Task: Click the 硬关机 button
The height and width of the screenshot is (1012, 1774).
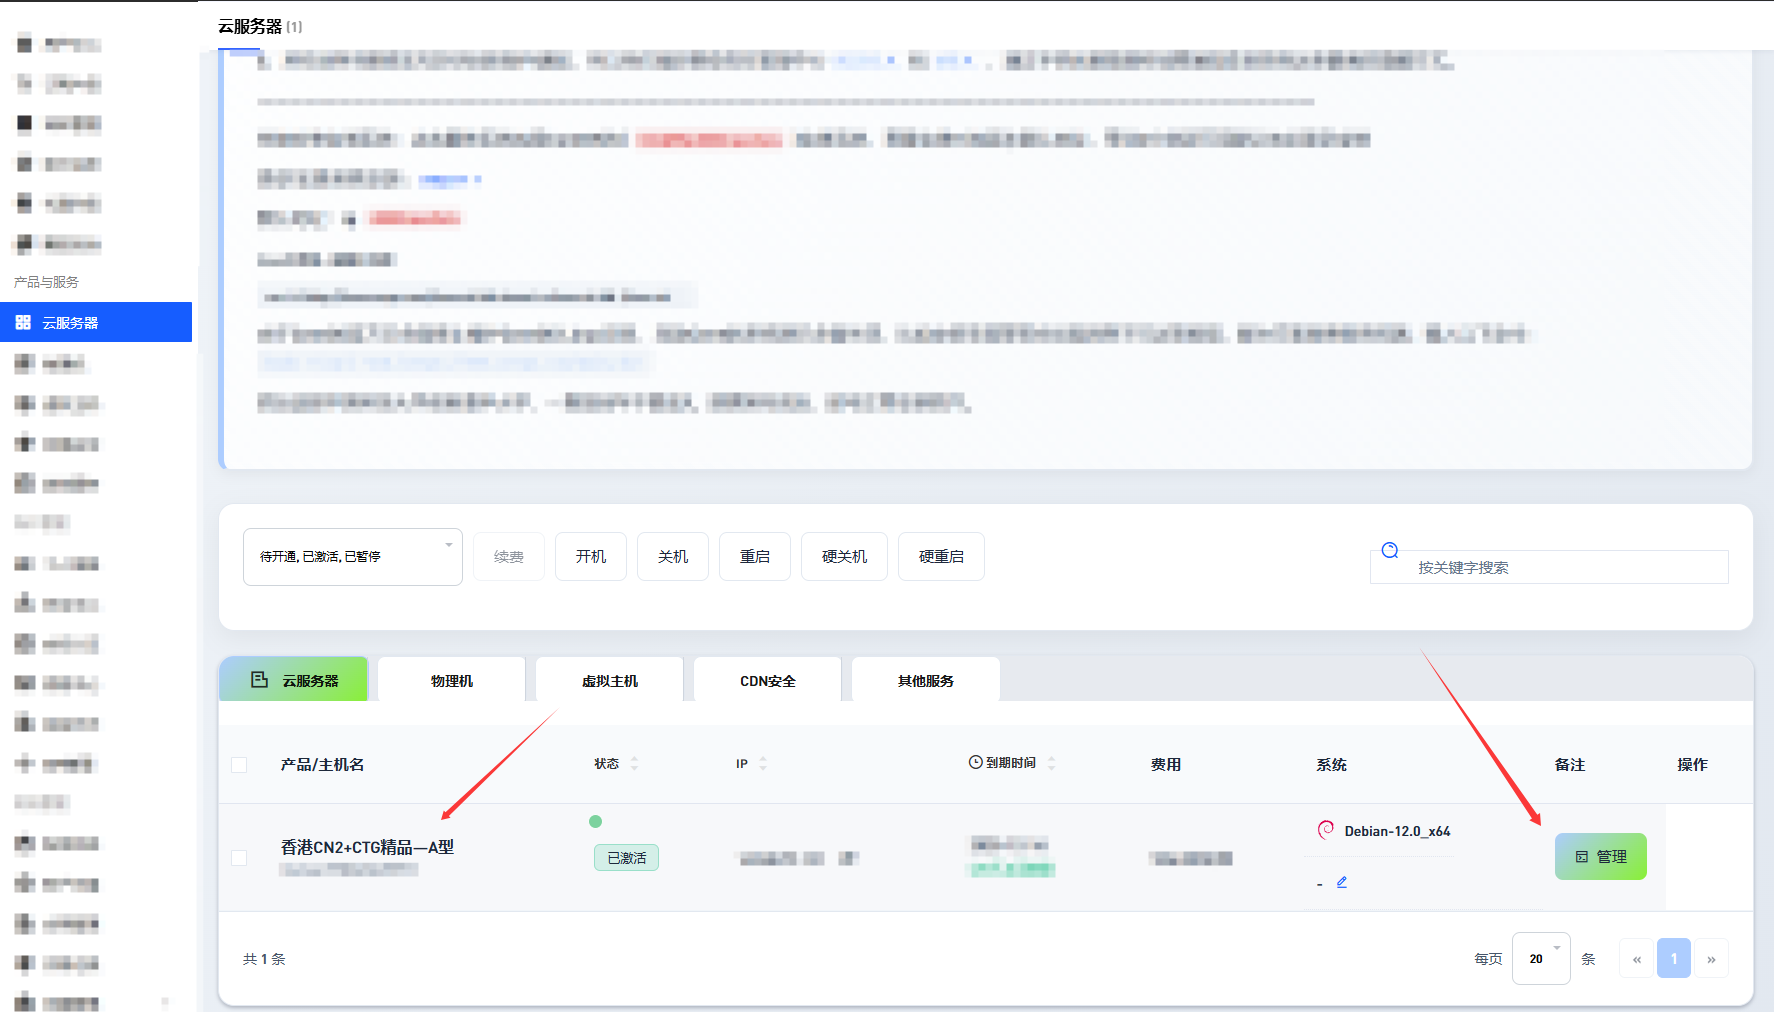Action: [844, 557]
